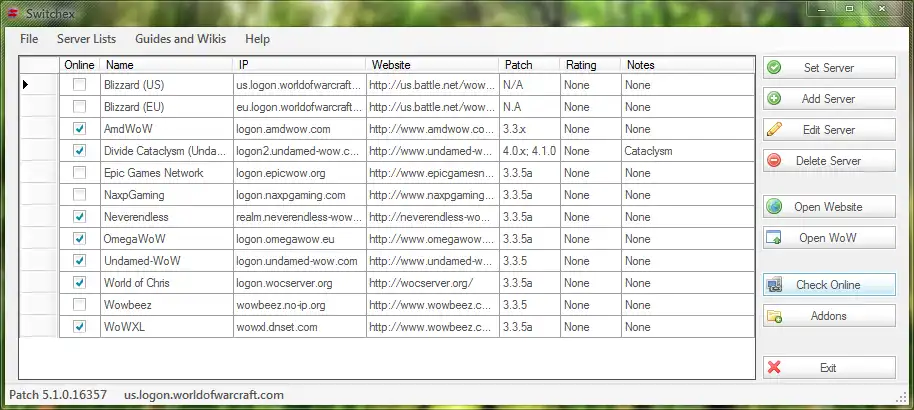Image resolution: width=914 pixels, height=410 pixels.
Task: Click the 'wowxl.dnset.com' IP cell
Action: click(x=300, y=327)
